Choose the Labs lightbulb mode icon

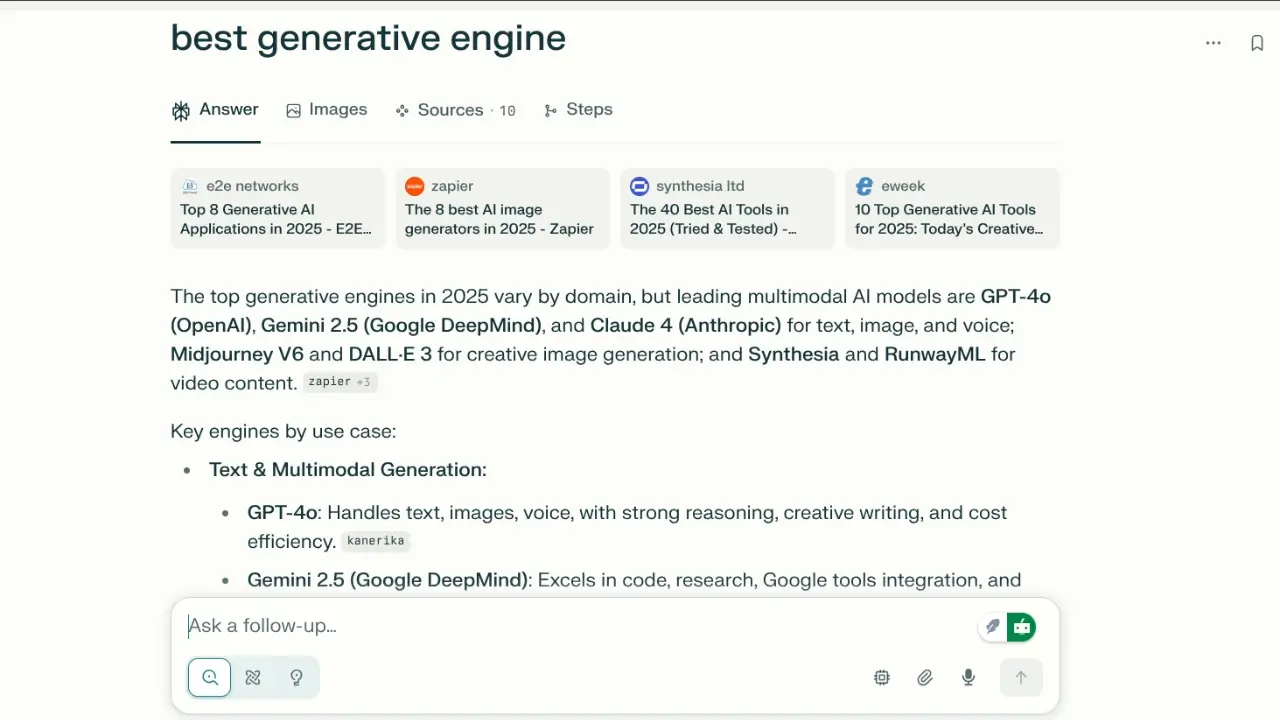[296, 677]
